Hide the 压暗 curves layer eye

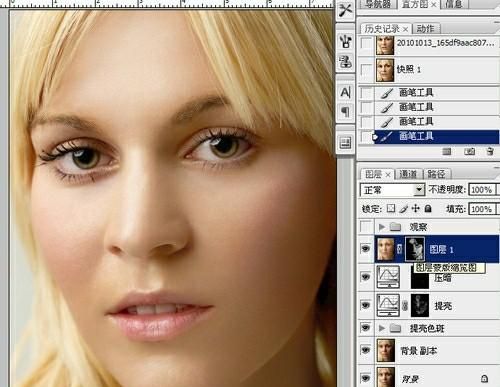tap(366, 277)
